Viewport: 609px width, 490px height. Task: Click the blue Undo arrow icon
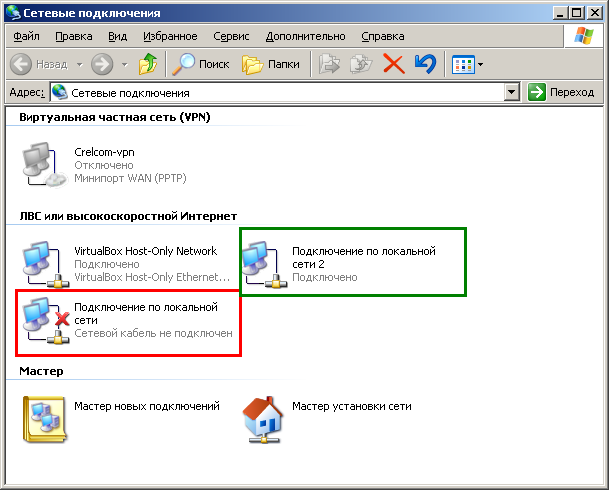click(x=425, y=64)
